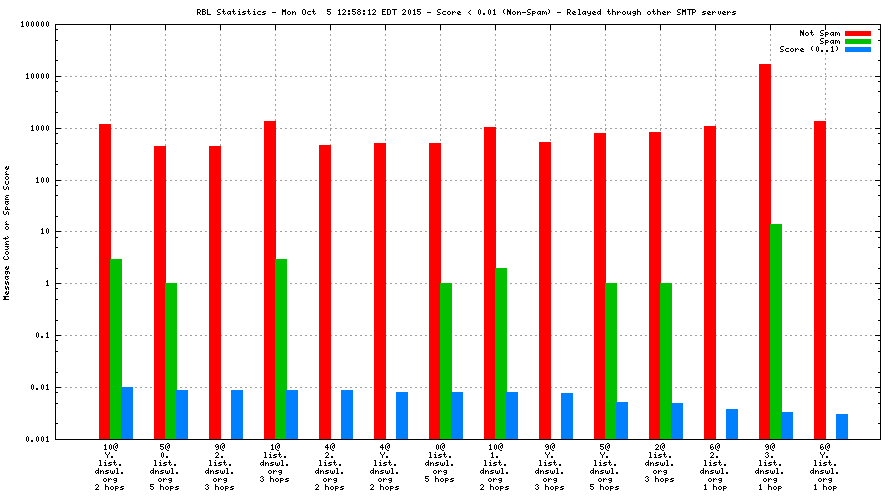896x504 pixels.
Task: Click the green Spam bar for 9@ 3. 1 hop
Action: coord(776,330)
